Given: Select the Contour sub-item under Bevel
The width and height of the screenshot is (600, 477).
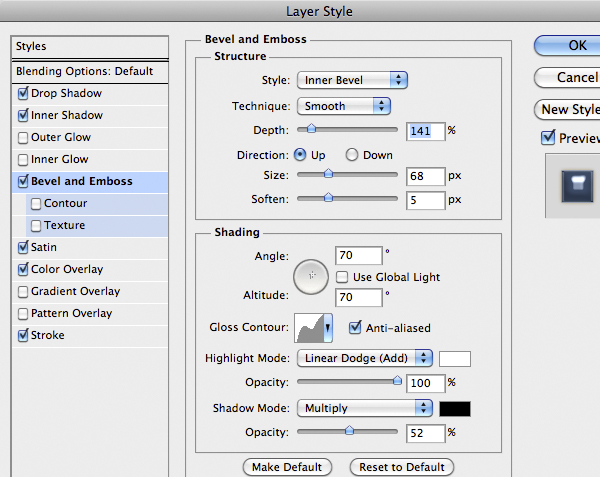Looking at the screenshot, I should click(x=65, y=203).
